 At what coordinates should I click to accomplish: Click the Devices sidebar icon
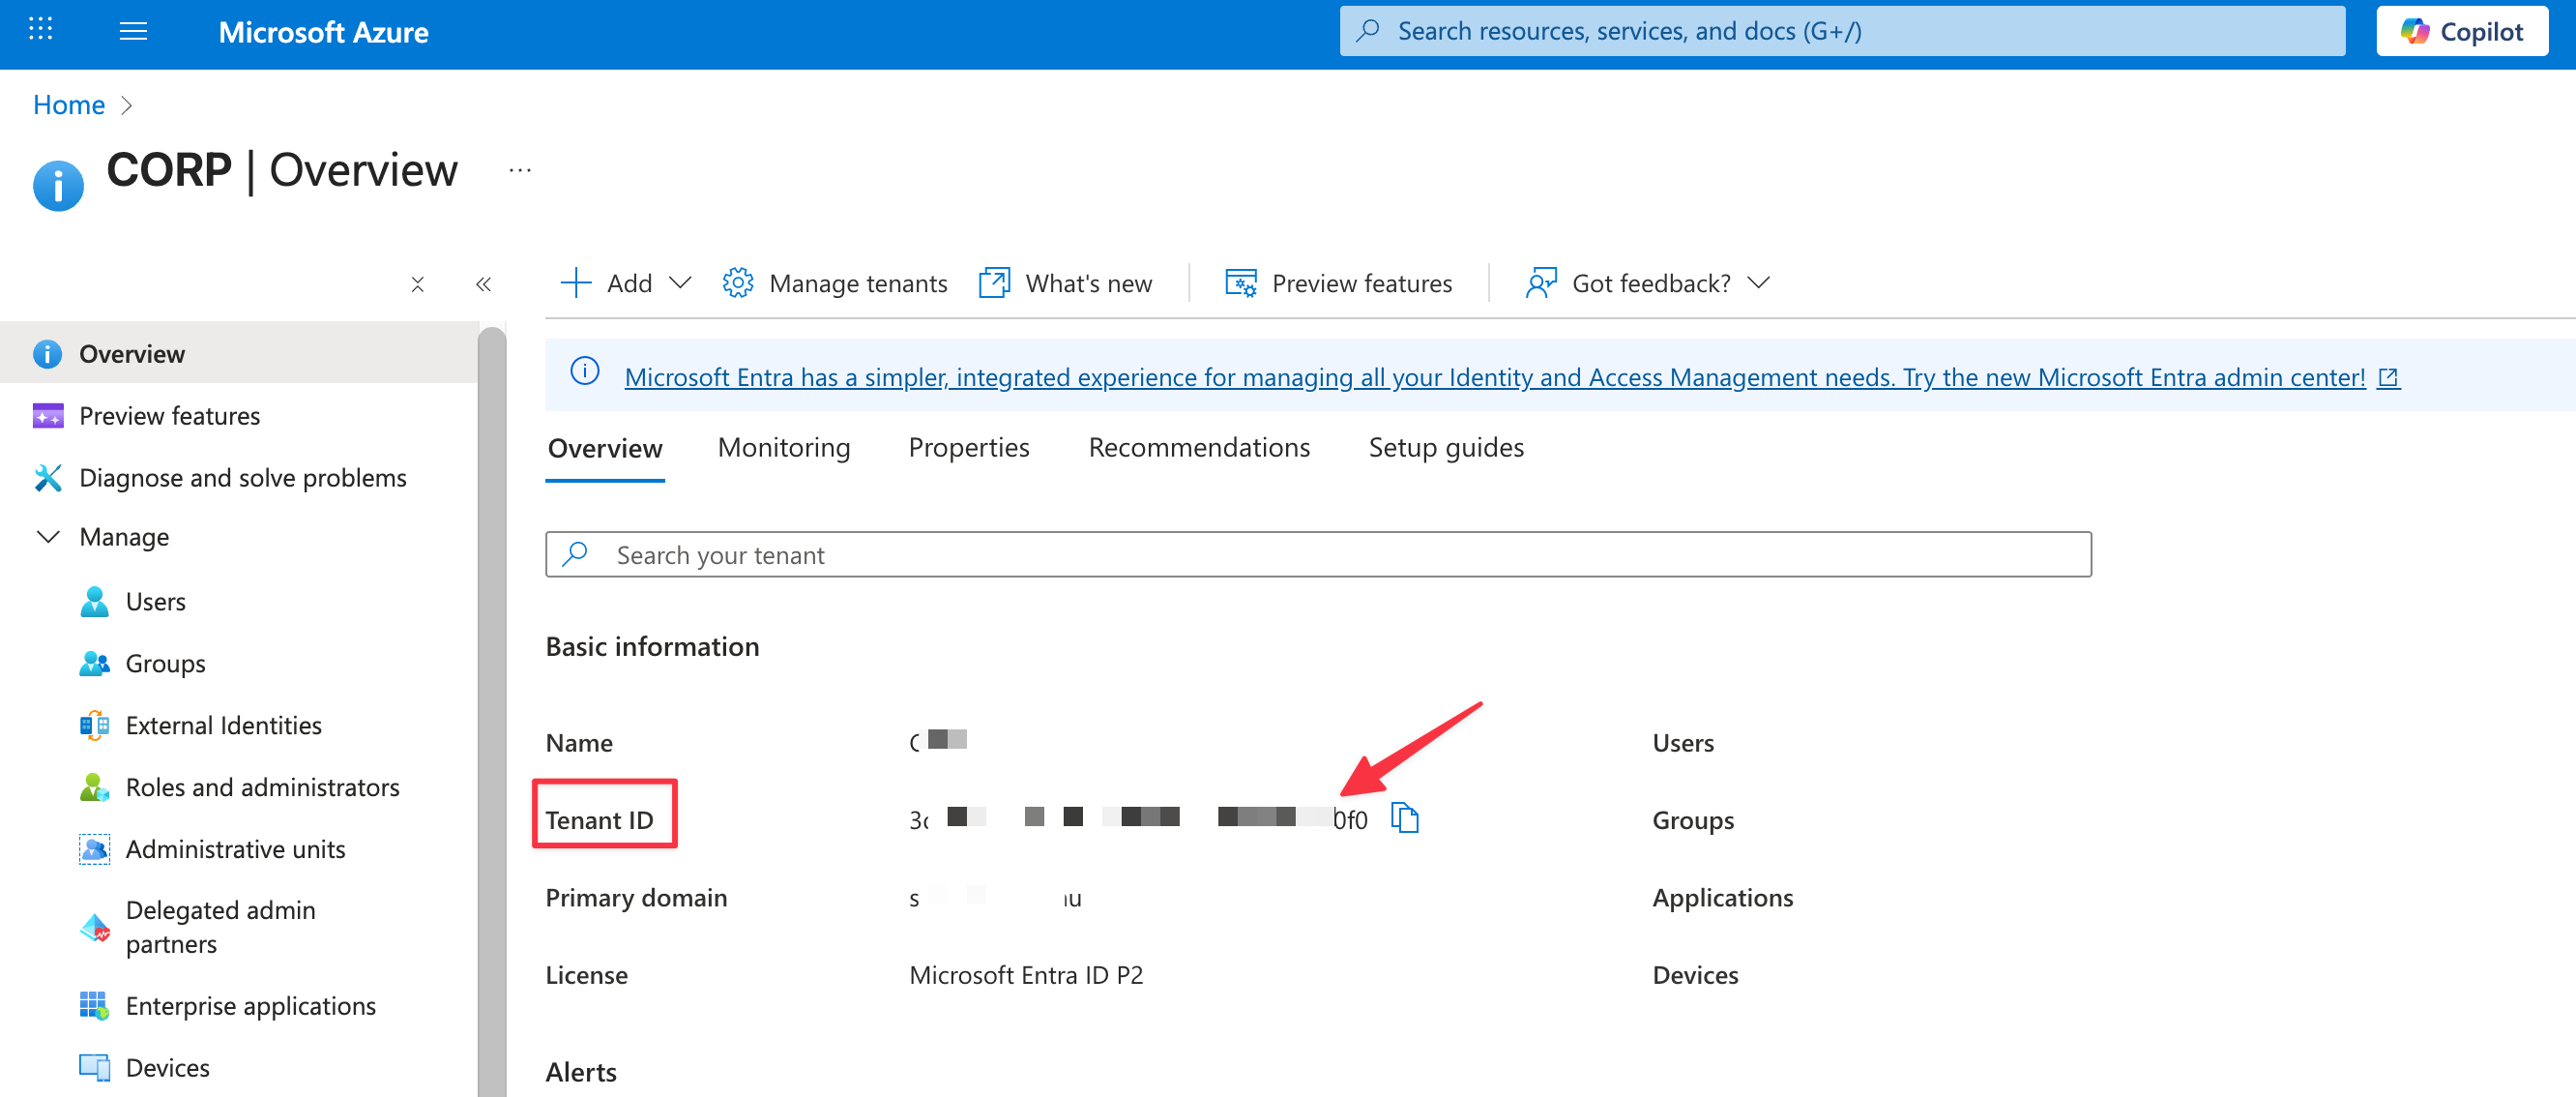coord(94,1069)
